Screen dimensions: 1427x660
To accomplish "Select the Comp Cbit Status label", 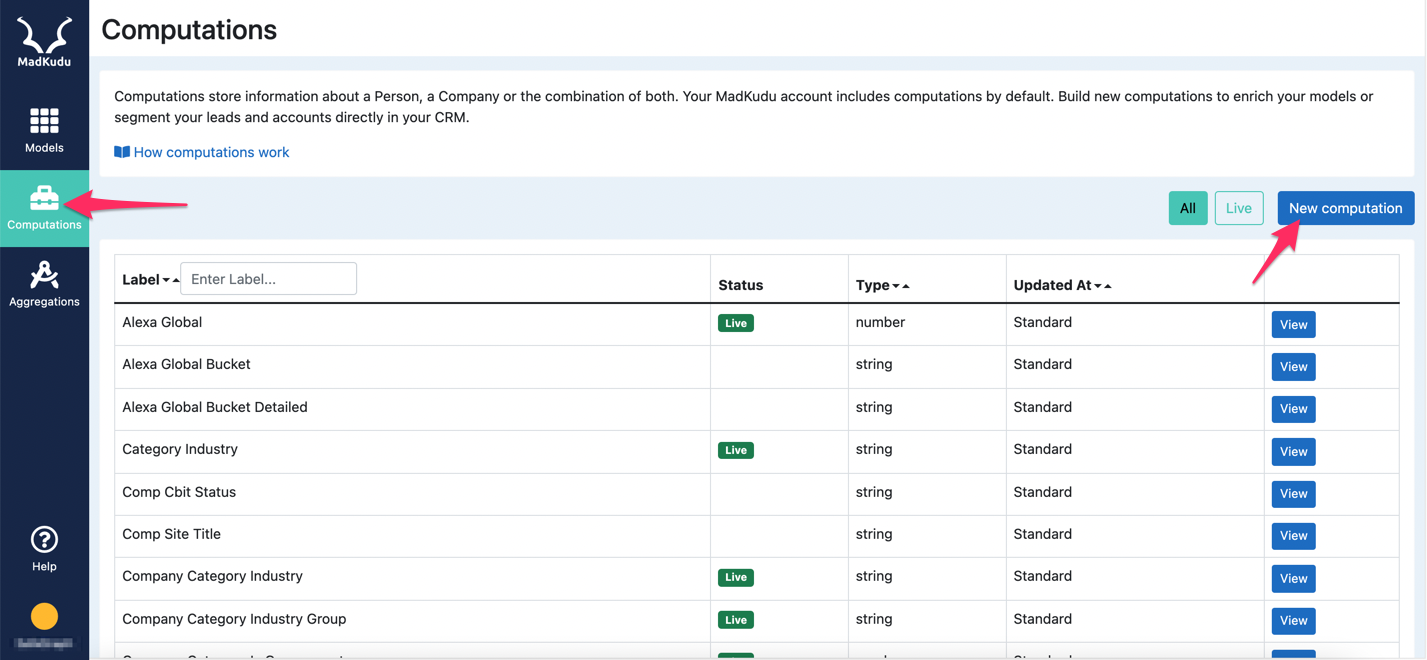I will point(179,492).
